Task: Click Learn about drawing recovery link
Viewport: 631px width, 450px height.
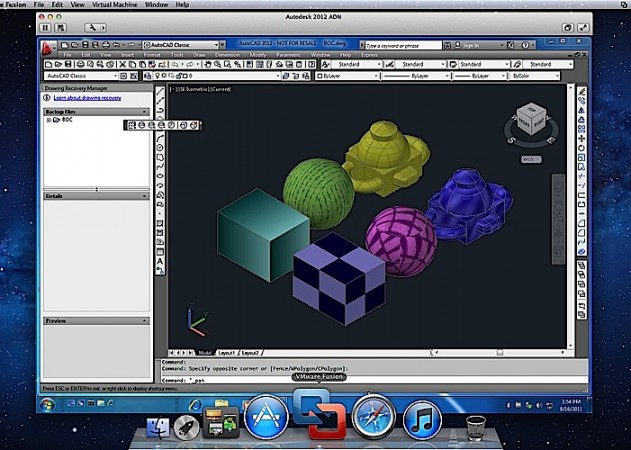Action: 88,98
